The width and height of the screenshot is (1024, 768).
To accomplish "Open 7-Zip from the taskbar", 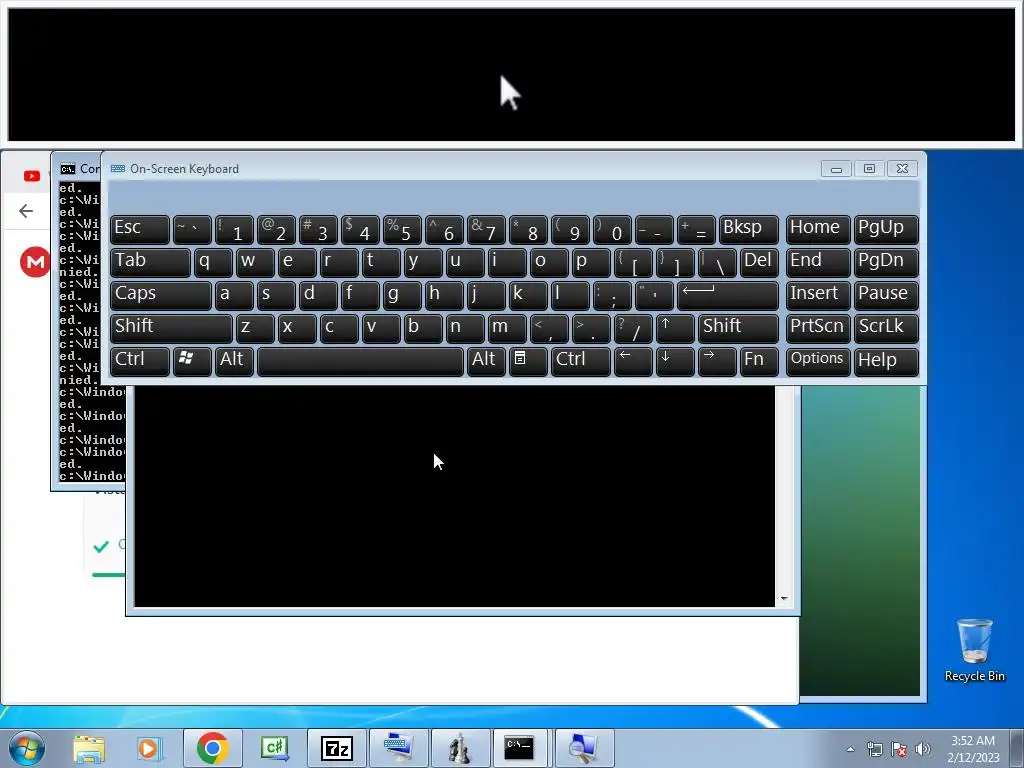I will coord(336,748).
